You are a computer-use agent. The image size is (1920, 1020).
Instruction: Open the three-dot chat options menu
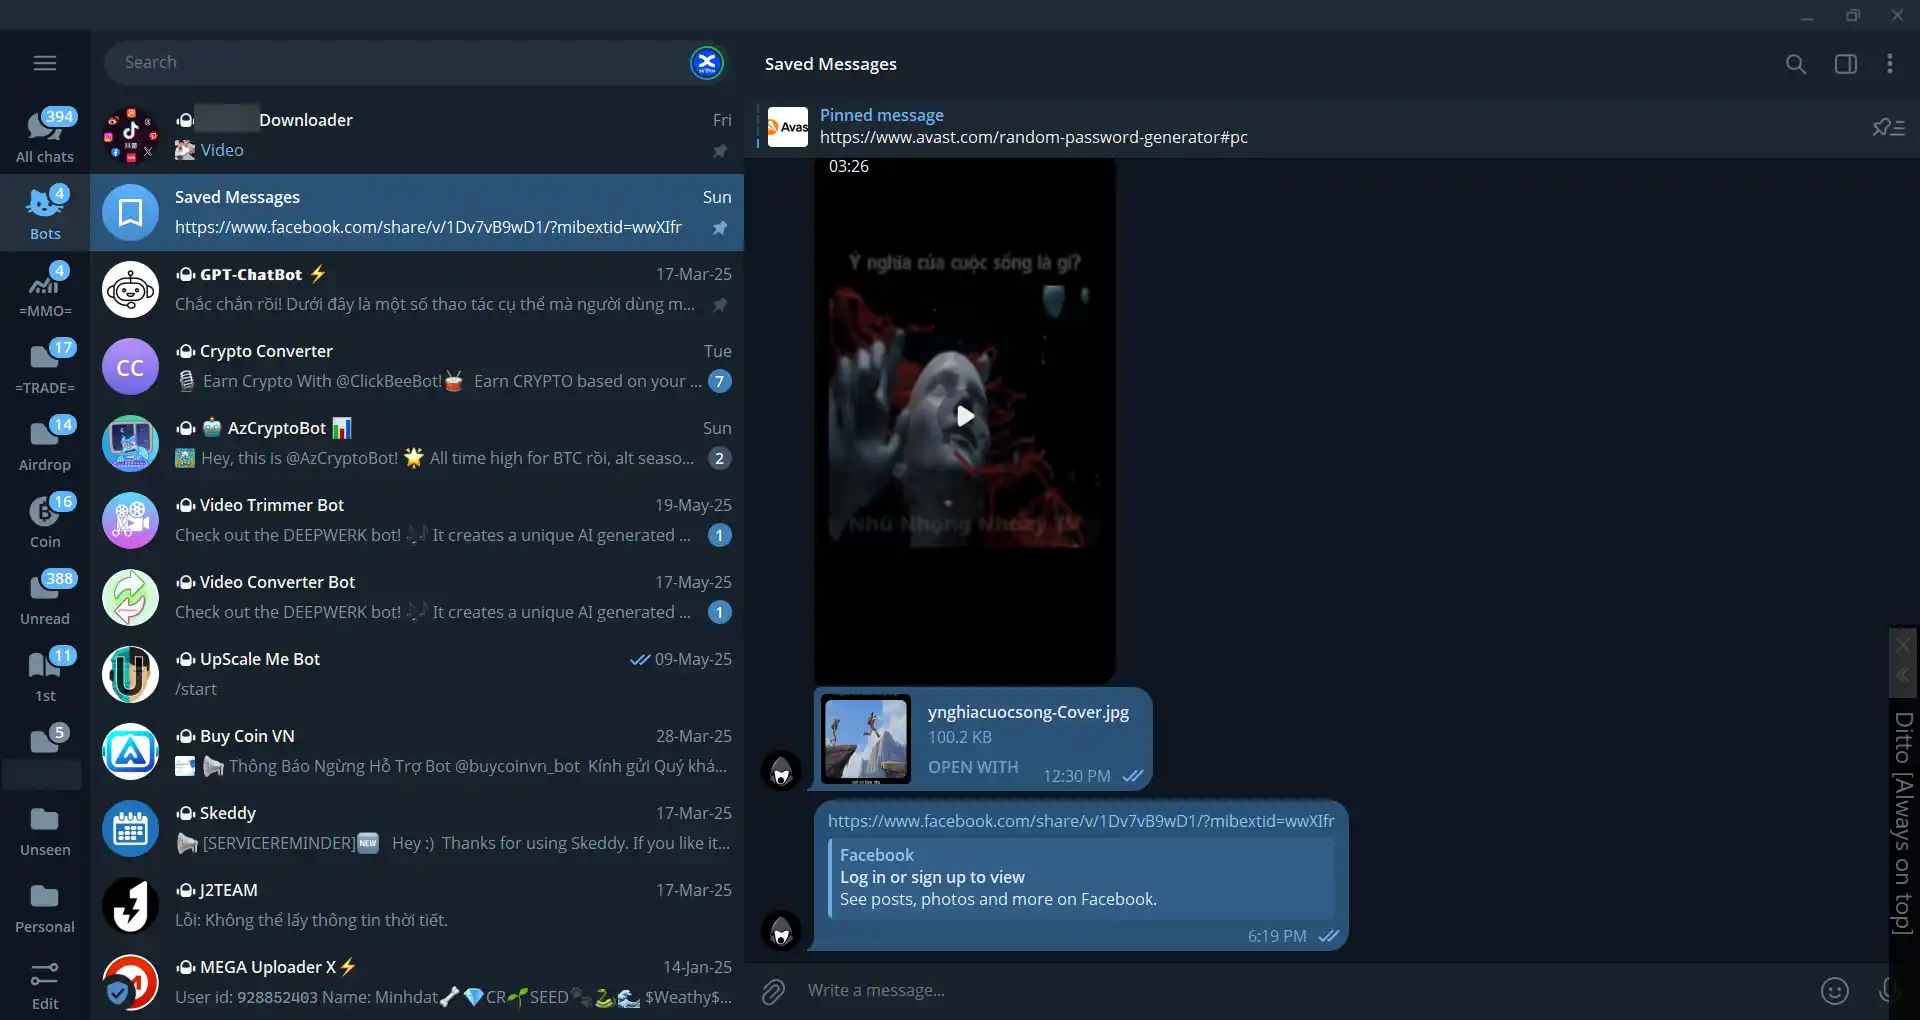(x=1889, y=64)
